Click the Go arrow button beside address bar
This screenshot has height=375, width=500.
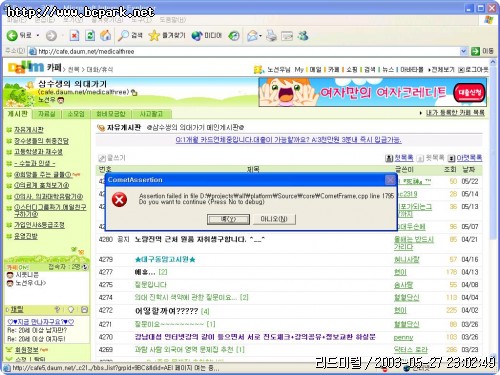475,51
